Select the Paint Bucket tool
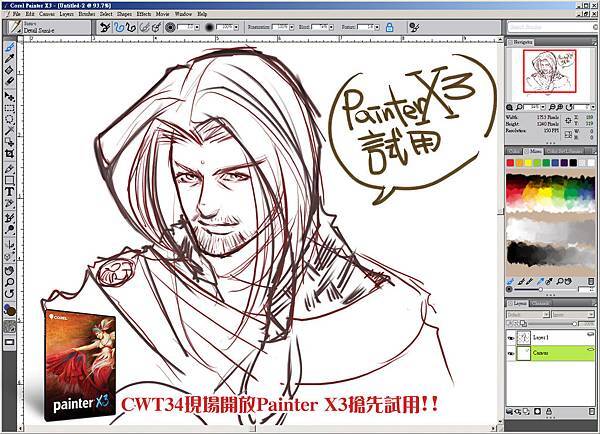This screenshot has width=600, height=434. point(10,70)
